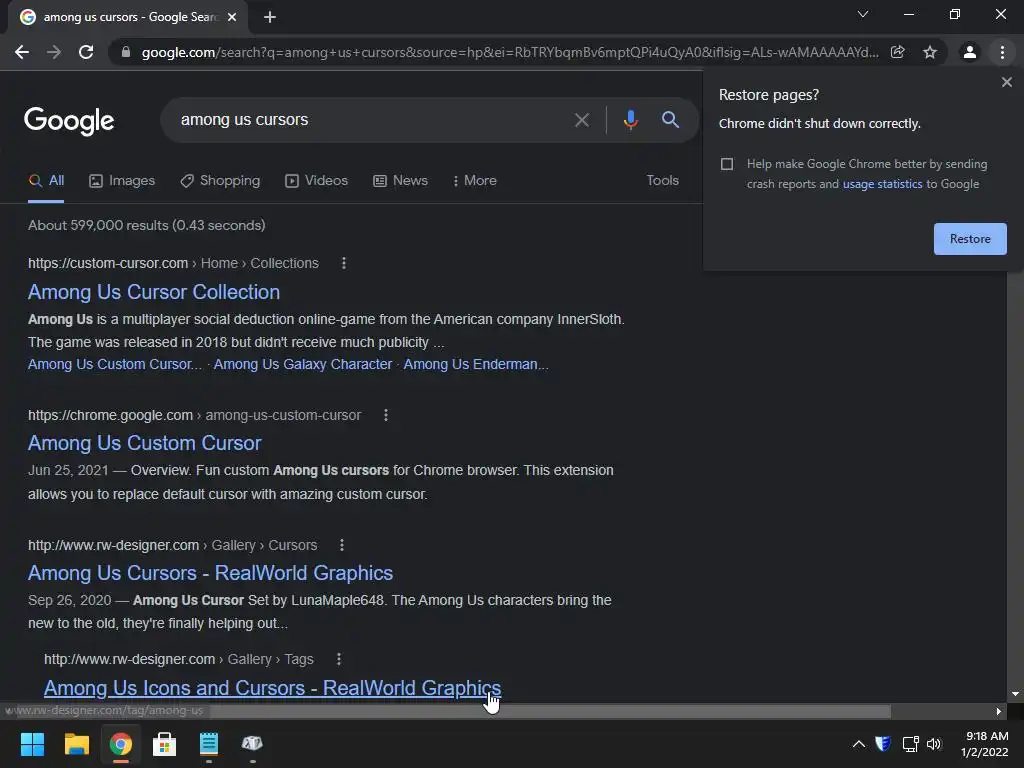1024x768 pixels.
Task: Open options for rw-designer Gallery Tags result
Action: tap(338, 660)
